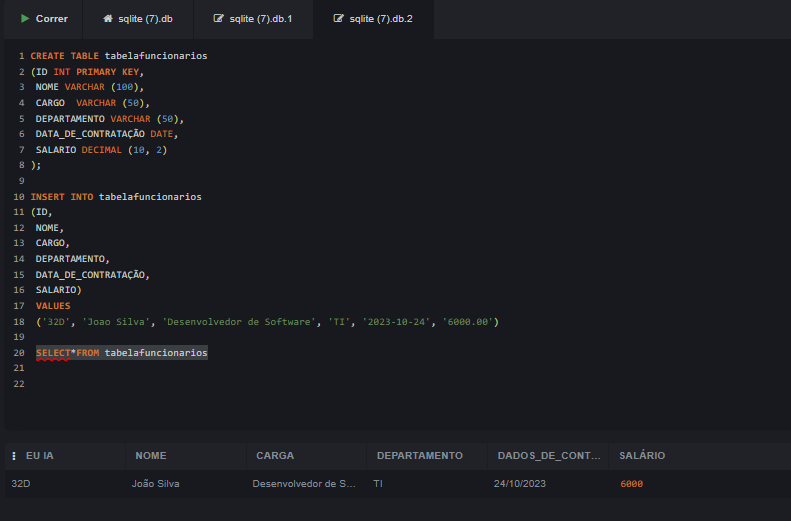
Task: Click the edit icon on sqlite (7).db.2 tab
Action: (338, 19)
